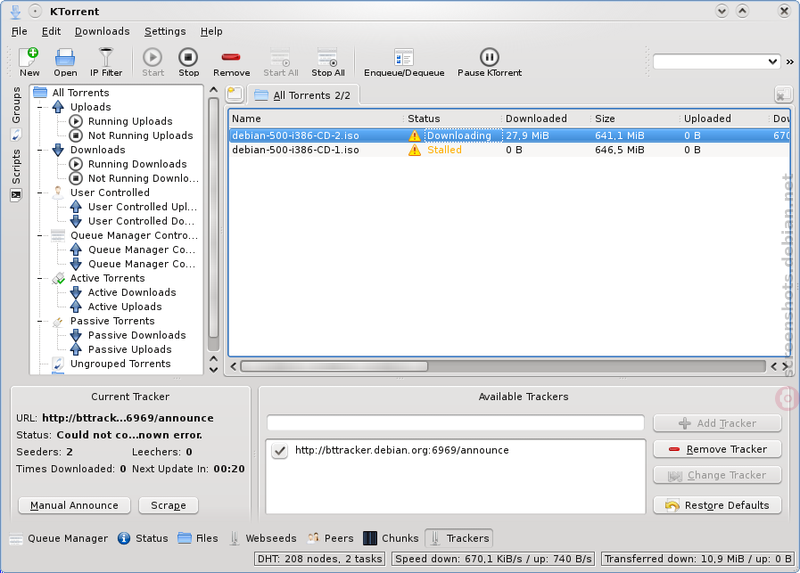Toggle the bttracker.debian.org tracker checkbox
This screenshot has width=800, height=573.
280,451
